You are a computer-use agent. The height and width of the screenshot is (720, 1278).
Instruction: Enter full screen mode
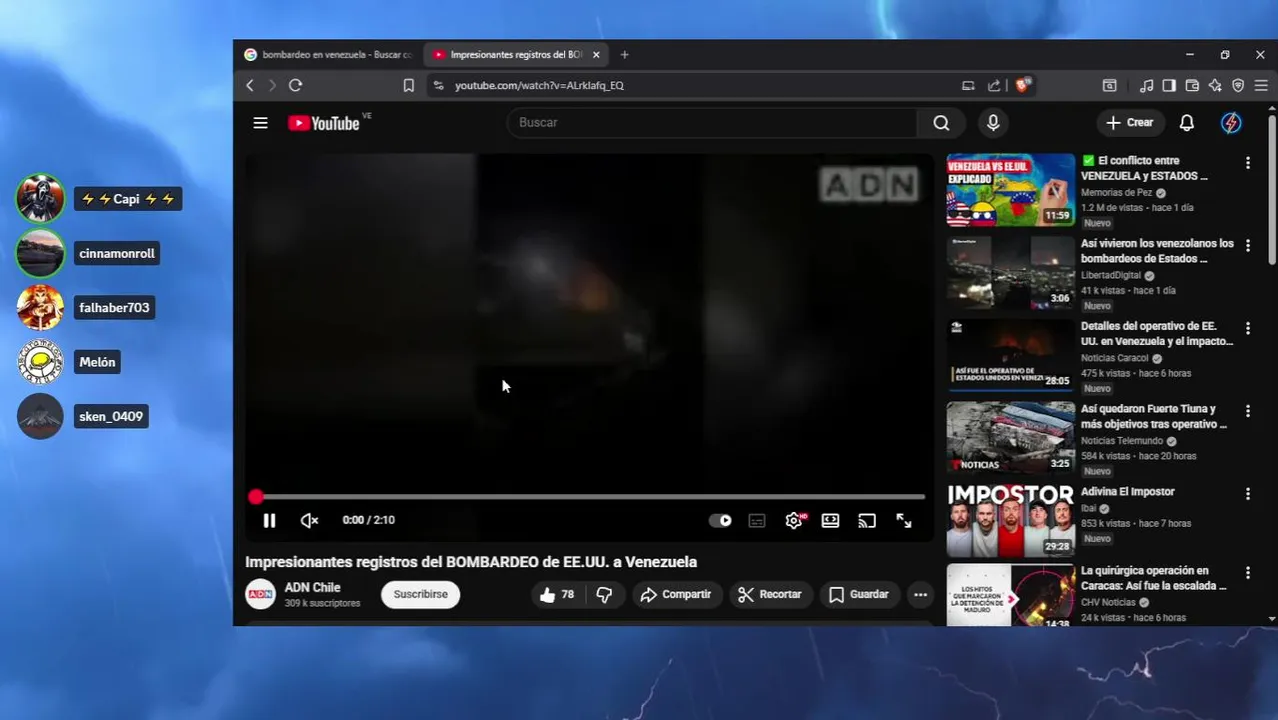pos(904,520)
